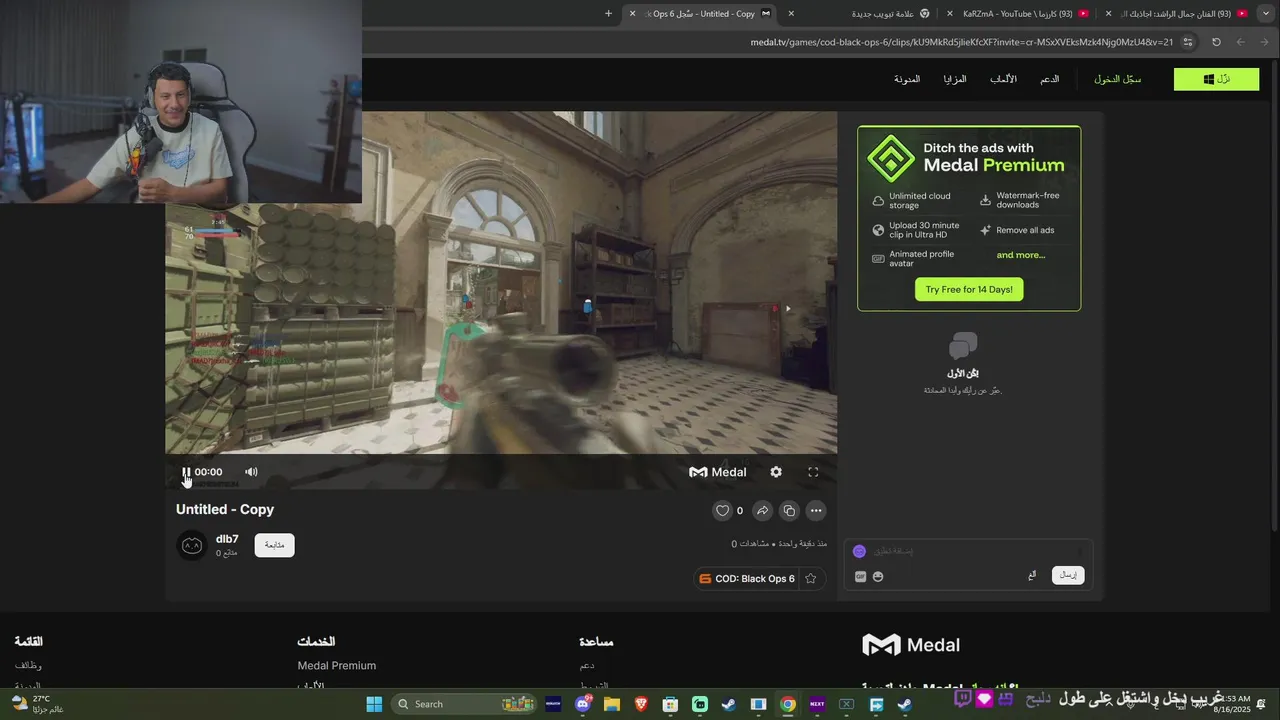Open the Windows Start menu
The height and width of the screenshot is (720, 1280).
point(374,704)
